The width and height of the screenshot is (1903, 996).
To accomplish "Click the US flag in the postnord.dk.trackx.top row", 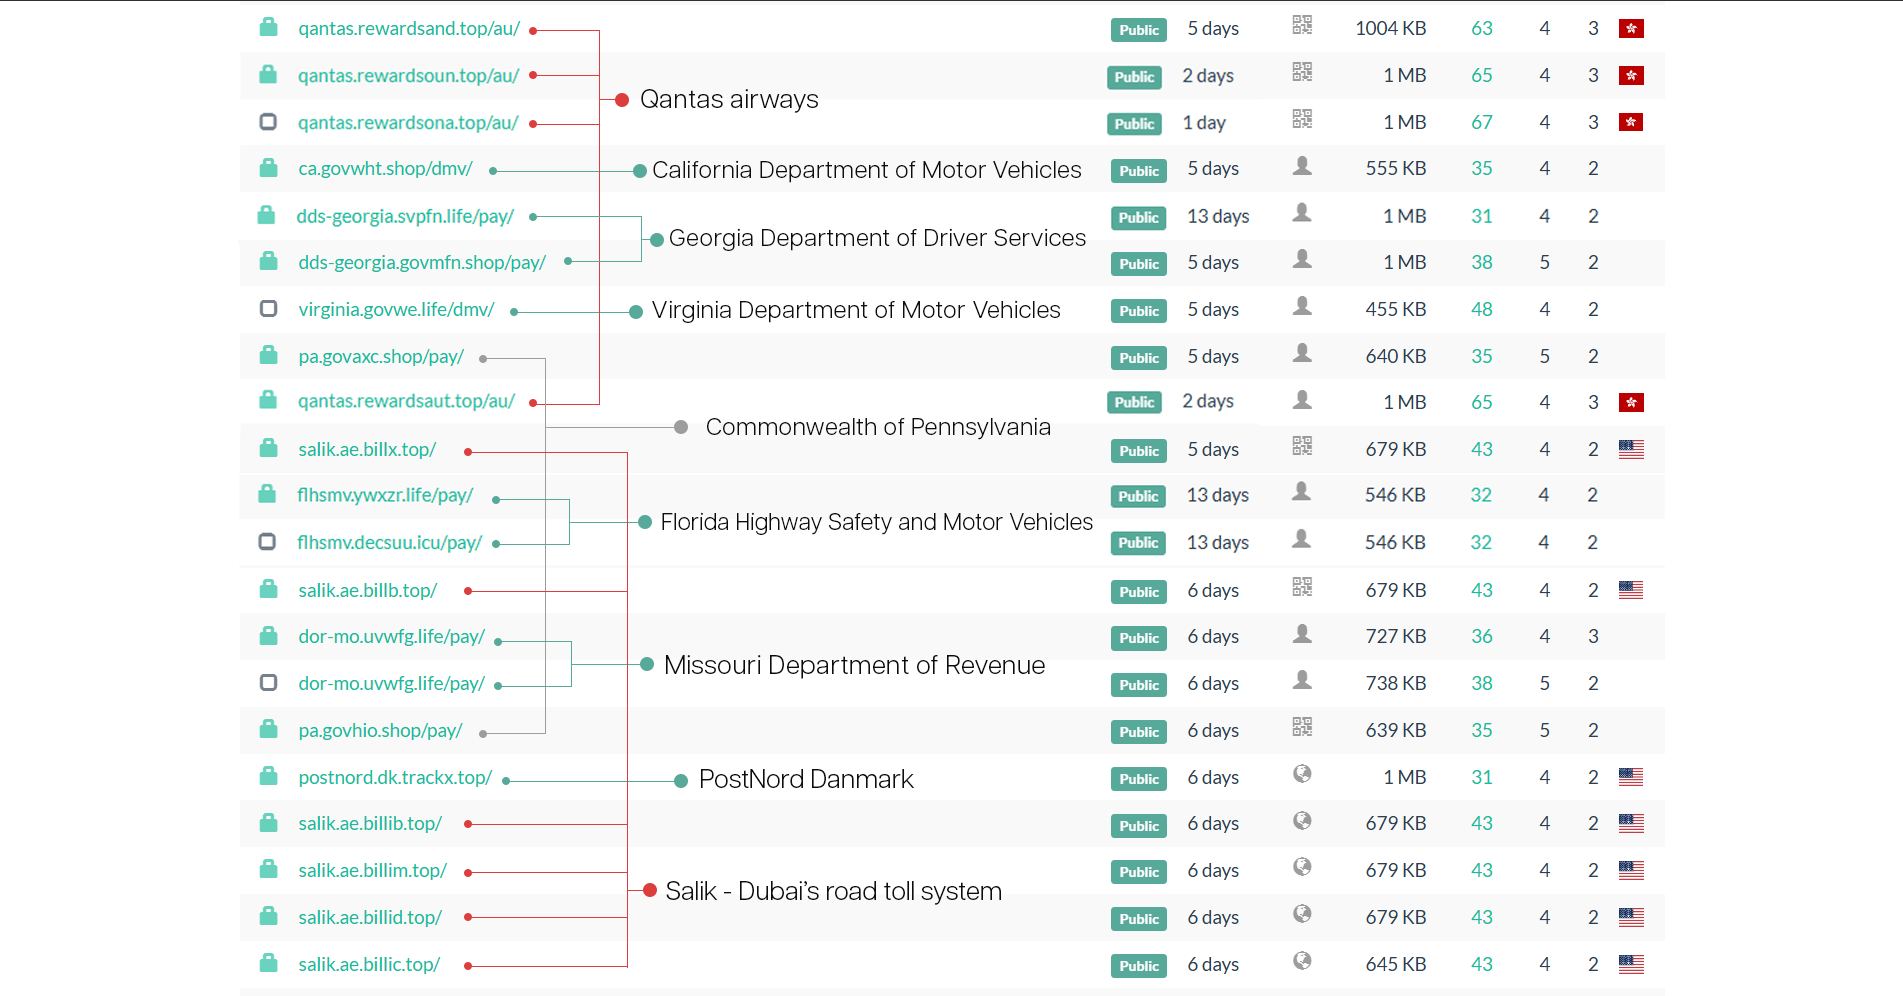I will [x=1631, y=777].
